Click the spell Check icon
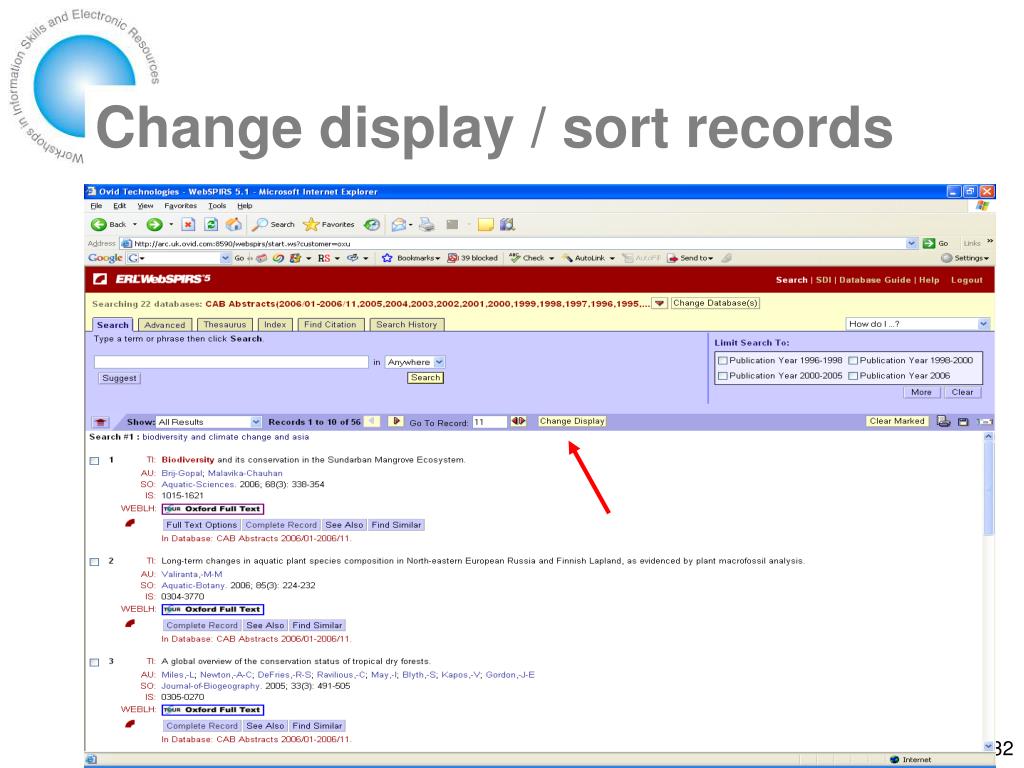Viewport: 1024px width, 768px height. click(515, 258)
